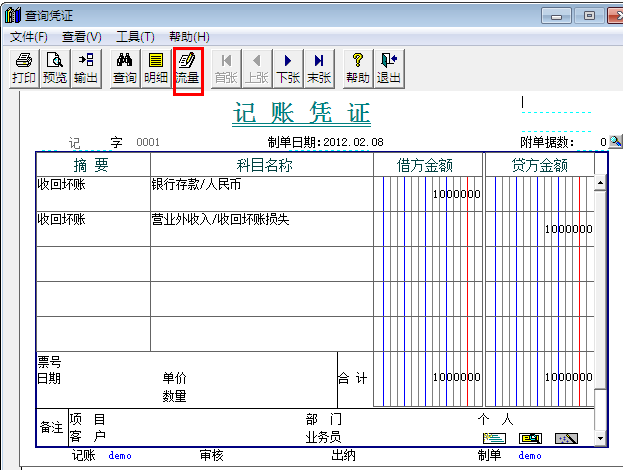623x470 pixels.
Task: Go to 上张 previous voucher
Action: 257,68
